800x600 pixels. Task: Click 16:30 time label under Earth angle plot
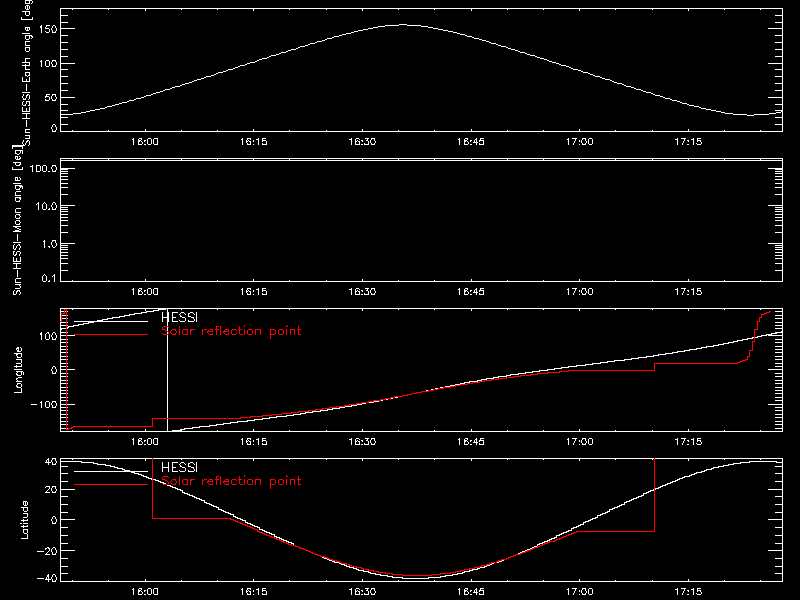pyautogui.click(x=362, y=142)
